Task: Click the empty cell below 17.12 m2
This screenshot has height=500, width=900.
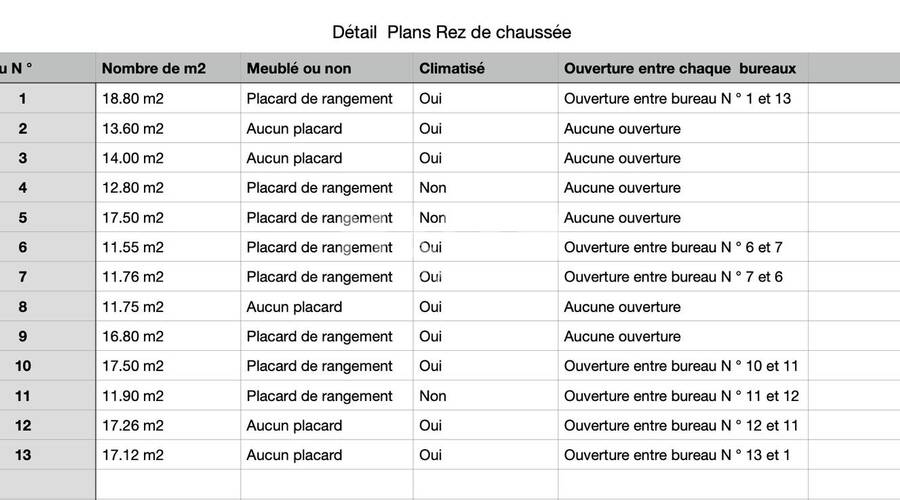Action: (x=167, y=484)
